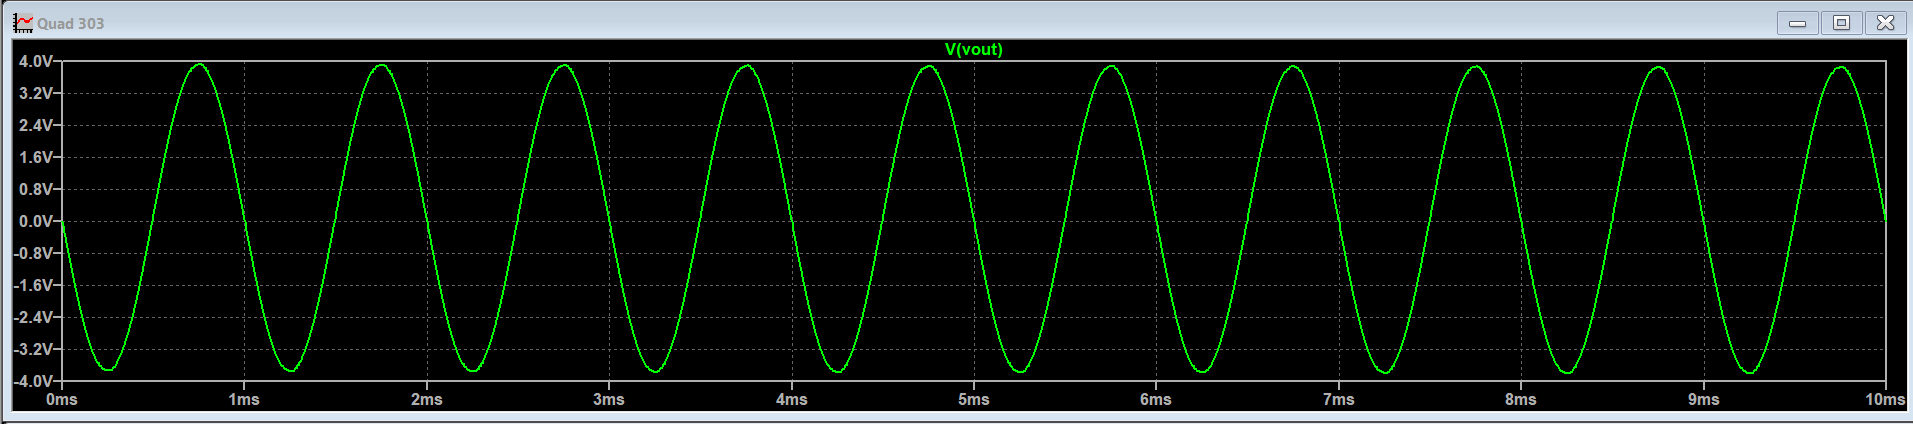
Task: Maximize the Quad 303 plot window
Action: coord(1841,23)
